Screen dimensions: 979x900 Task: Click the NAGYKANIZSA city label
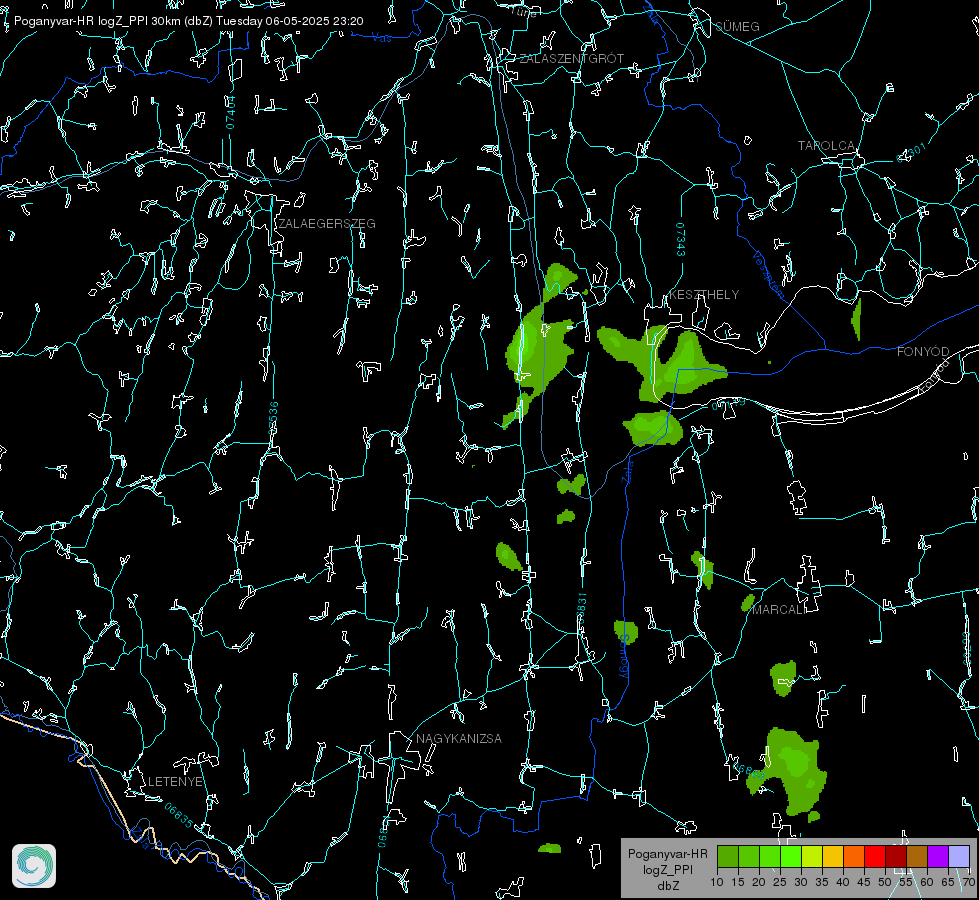[x=459, y=739]
